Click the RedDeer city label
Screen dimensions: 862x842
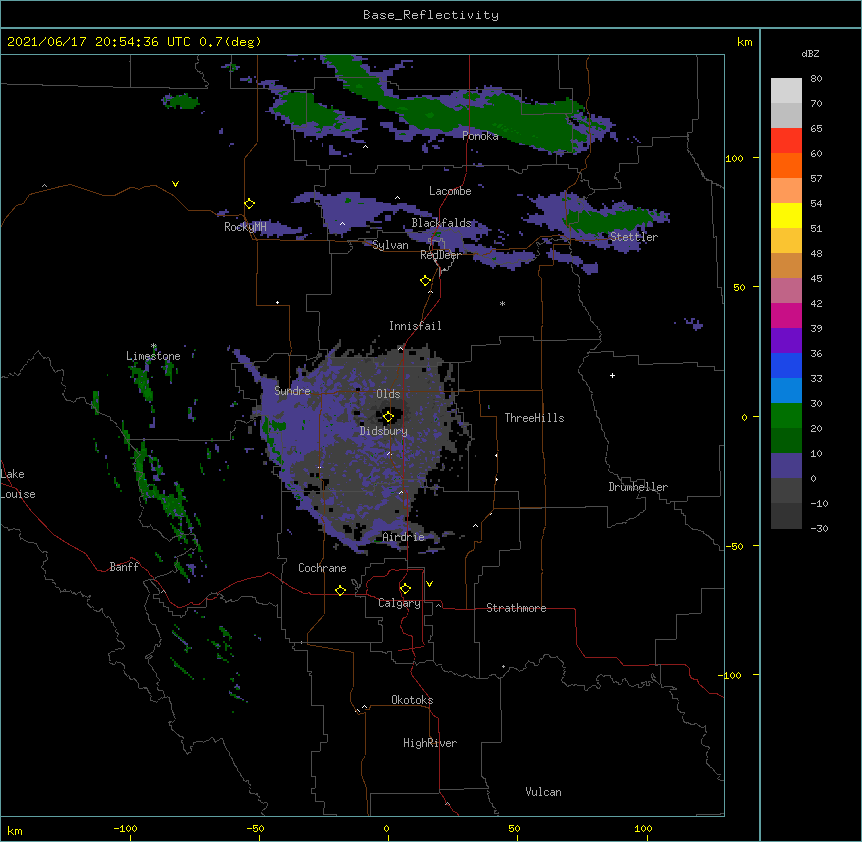point(440,255)
